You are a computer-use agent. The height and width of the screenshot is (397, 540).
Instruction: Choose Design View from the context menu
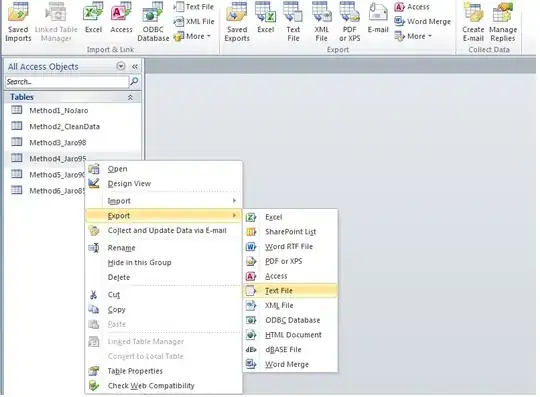tap(163, 184)
